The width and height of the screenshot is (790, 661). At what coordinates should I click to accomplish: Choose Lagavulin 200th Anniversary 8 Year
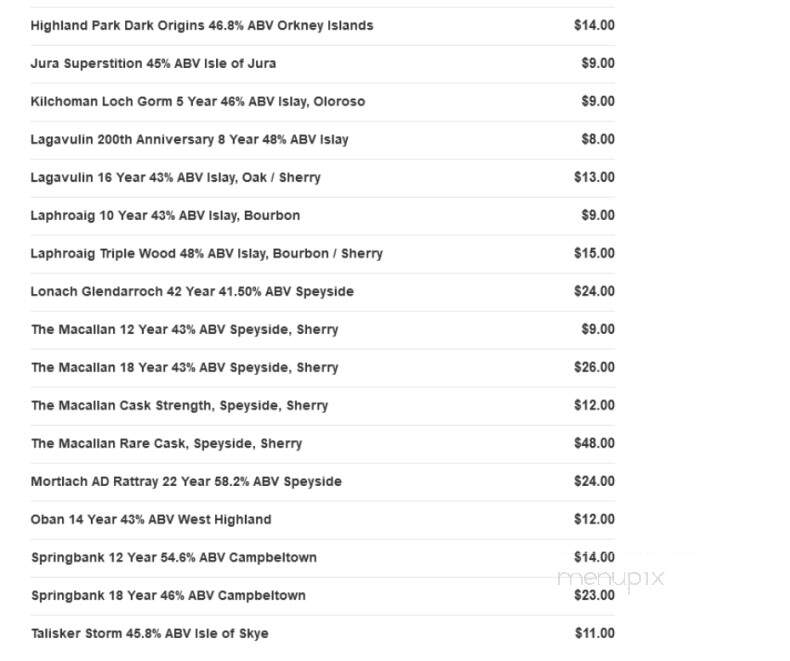point(322,140)
